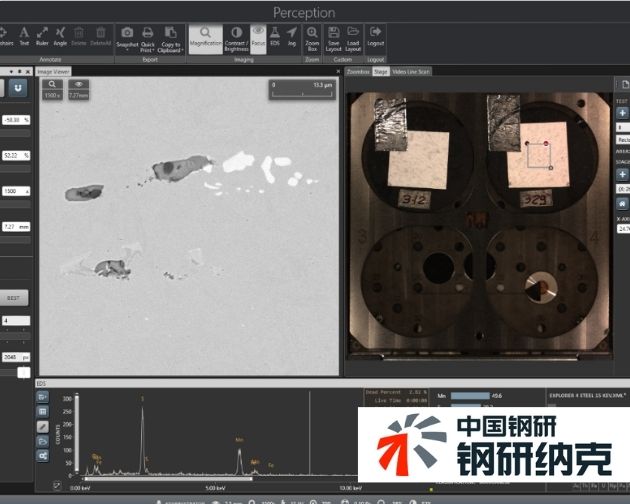Adjust slider under the 52.22 % field

tap(15, 169)
